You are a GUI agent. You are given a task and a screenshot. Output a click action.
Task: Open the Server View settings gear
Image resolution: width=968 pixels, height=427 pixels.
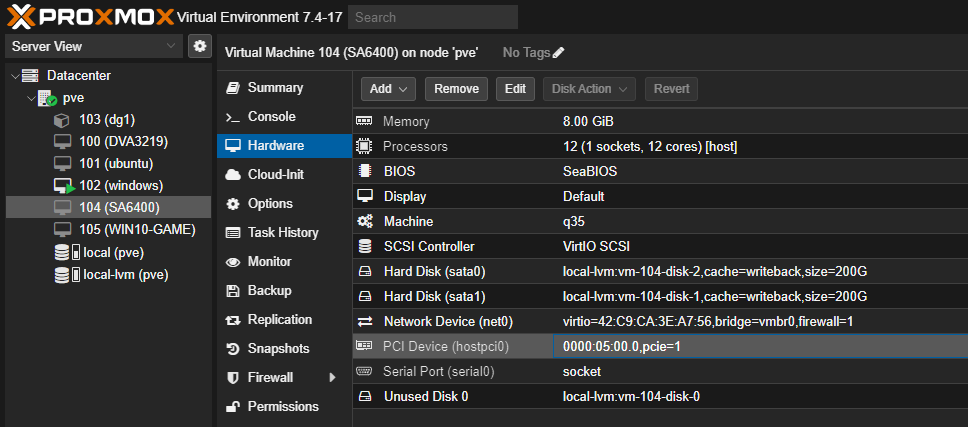199,46
